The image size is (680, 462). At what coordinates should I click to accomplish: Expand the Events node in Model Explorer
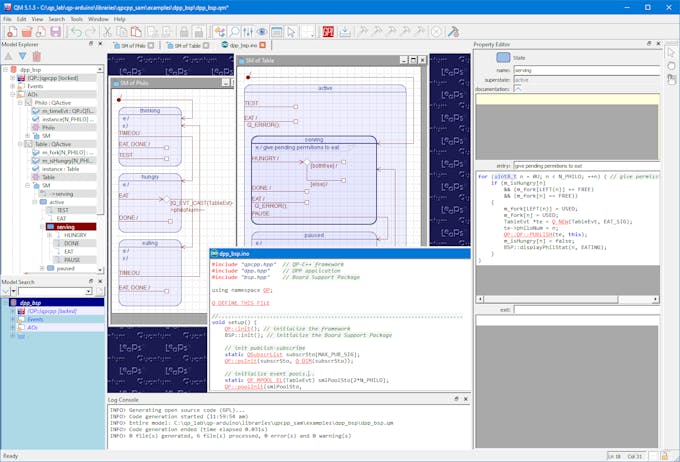click(13, 87)
